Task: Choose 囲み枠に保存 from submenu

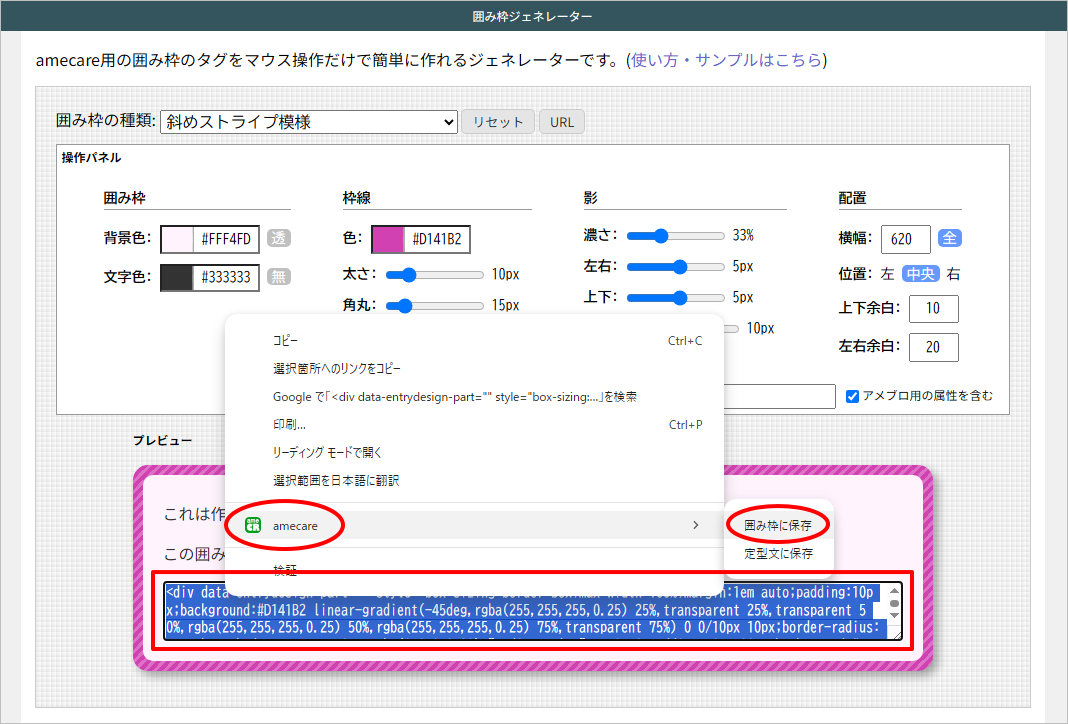Action: tap(778, 525)
